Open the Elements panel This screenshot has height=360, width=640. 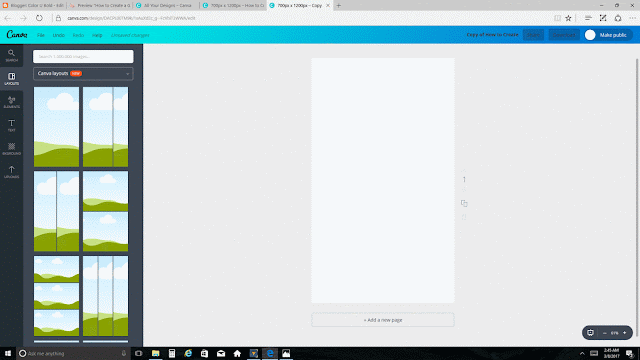pos(11,102)
